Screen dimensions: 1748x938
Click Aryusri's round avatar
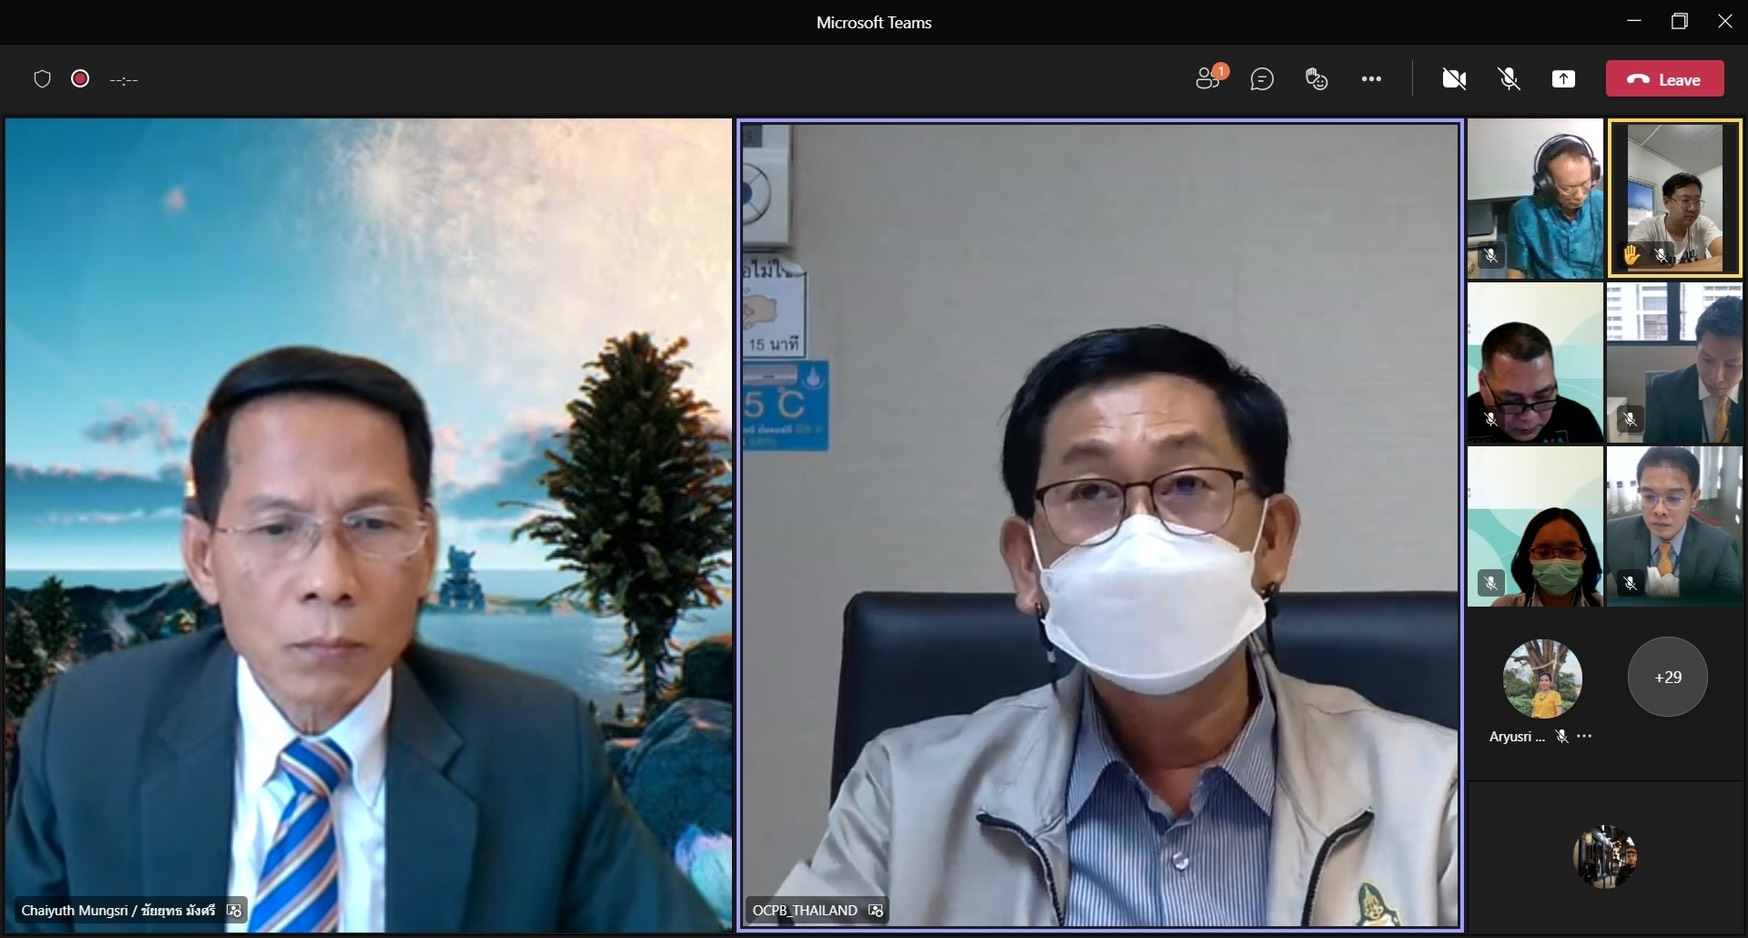tap(1542, 679)
